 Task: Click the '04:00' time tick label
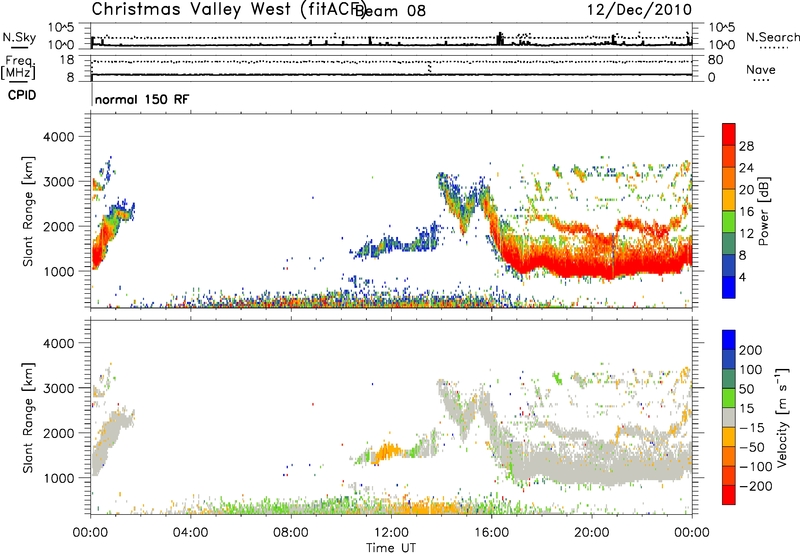tap(190, 533)
